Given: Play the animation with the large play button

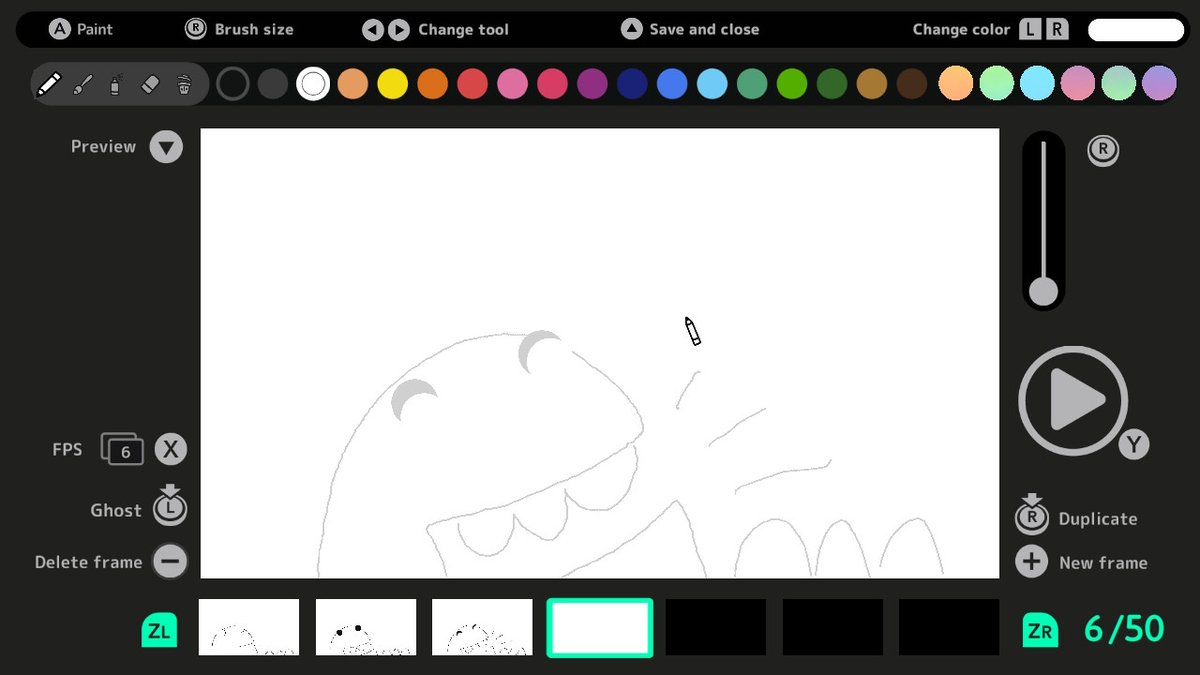Looking at the screenshot, I should coord(1073,400).
